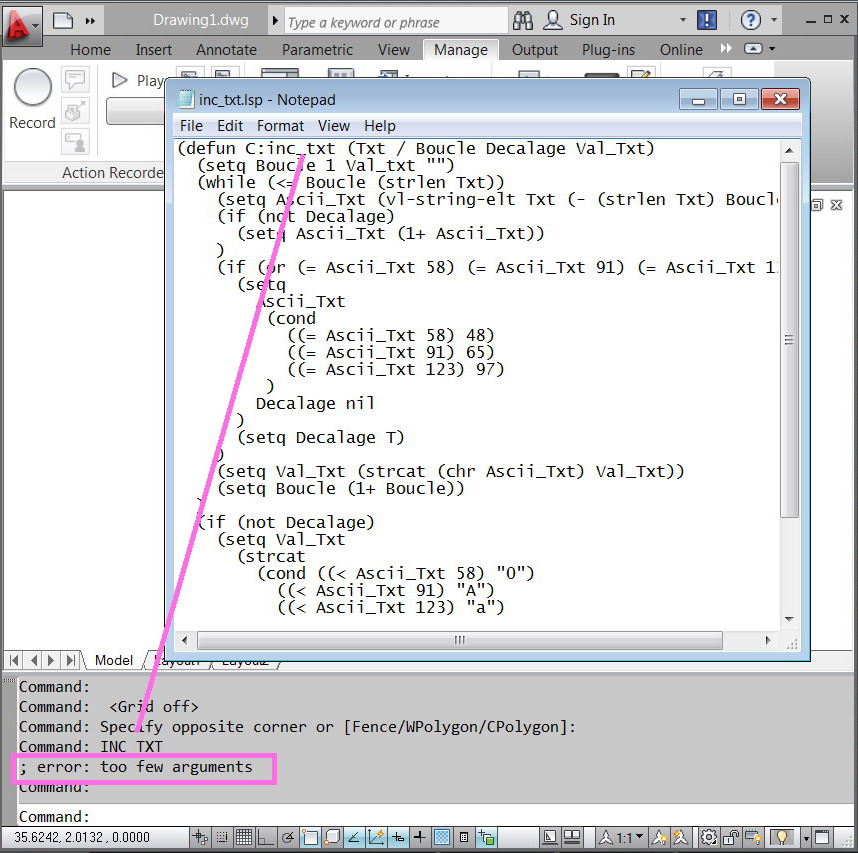Click the ribbon minimize toggle button
Image resolution: width=858 pixels, height=853 pixels.
tap(753, 49)
